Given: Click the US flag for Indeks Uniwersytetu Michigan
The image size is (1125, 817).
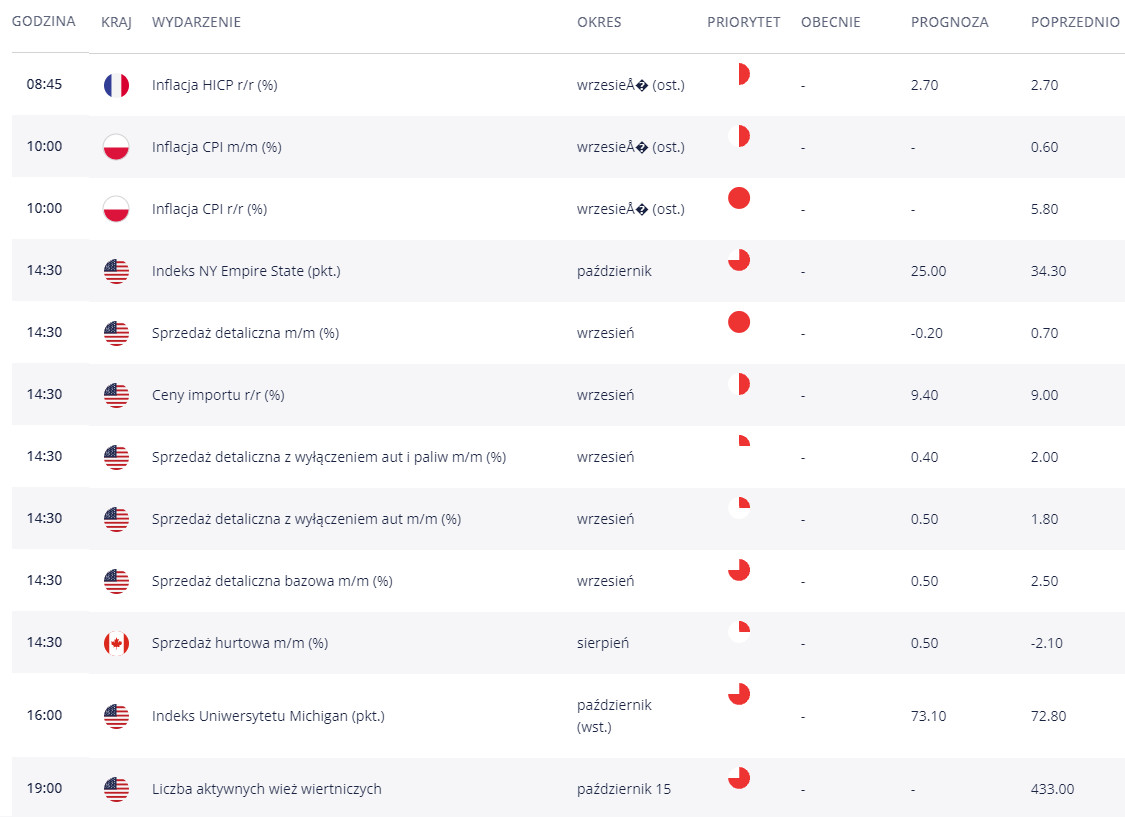Looking at the screenshot, I should point(116,716).
